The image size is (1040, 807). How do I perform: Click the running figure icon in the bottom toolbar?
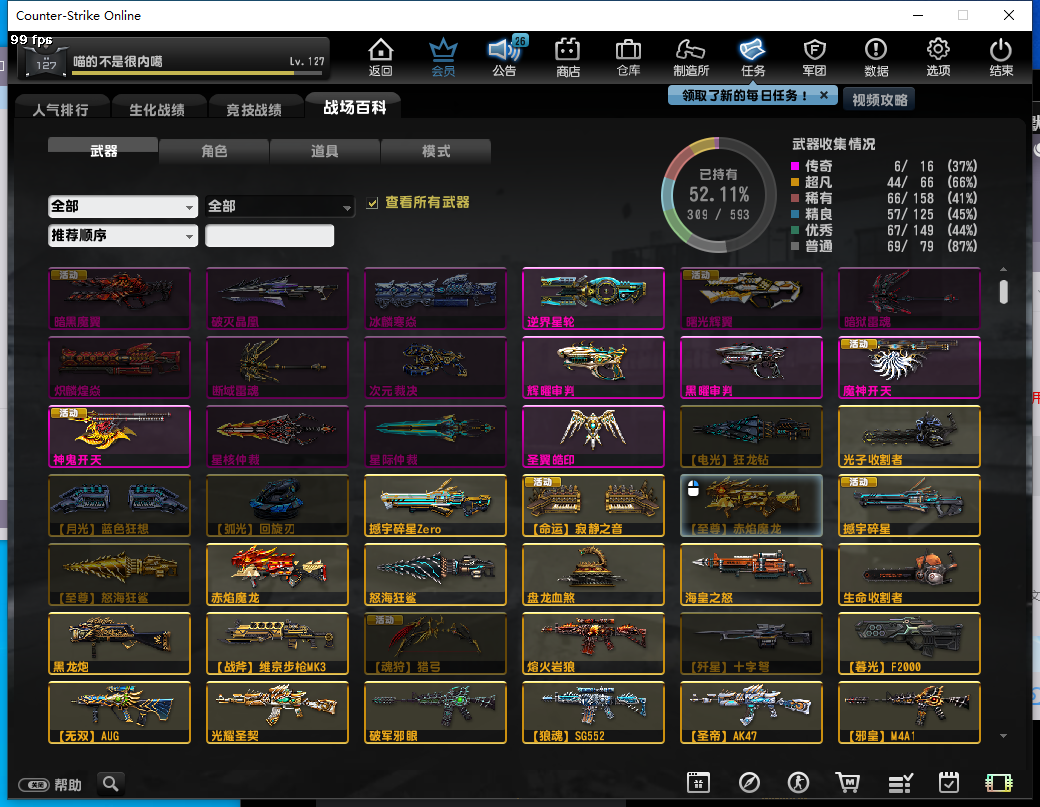798,783
